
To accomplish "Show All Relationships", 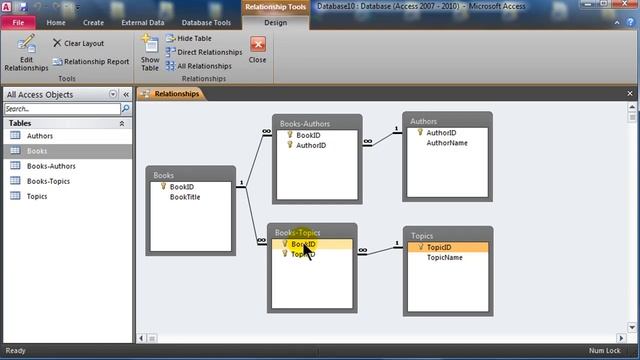I will [x=199, y=66].
